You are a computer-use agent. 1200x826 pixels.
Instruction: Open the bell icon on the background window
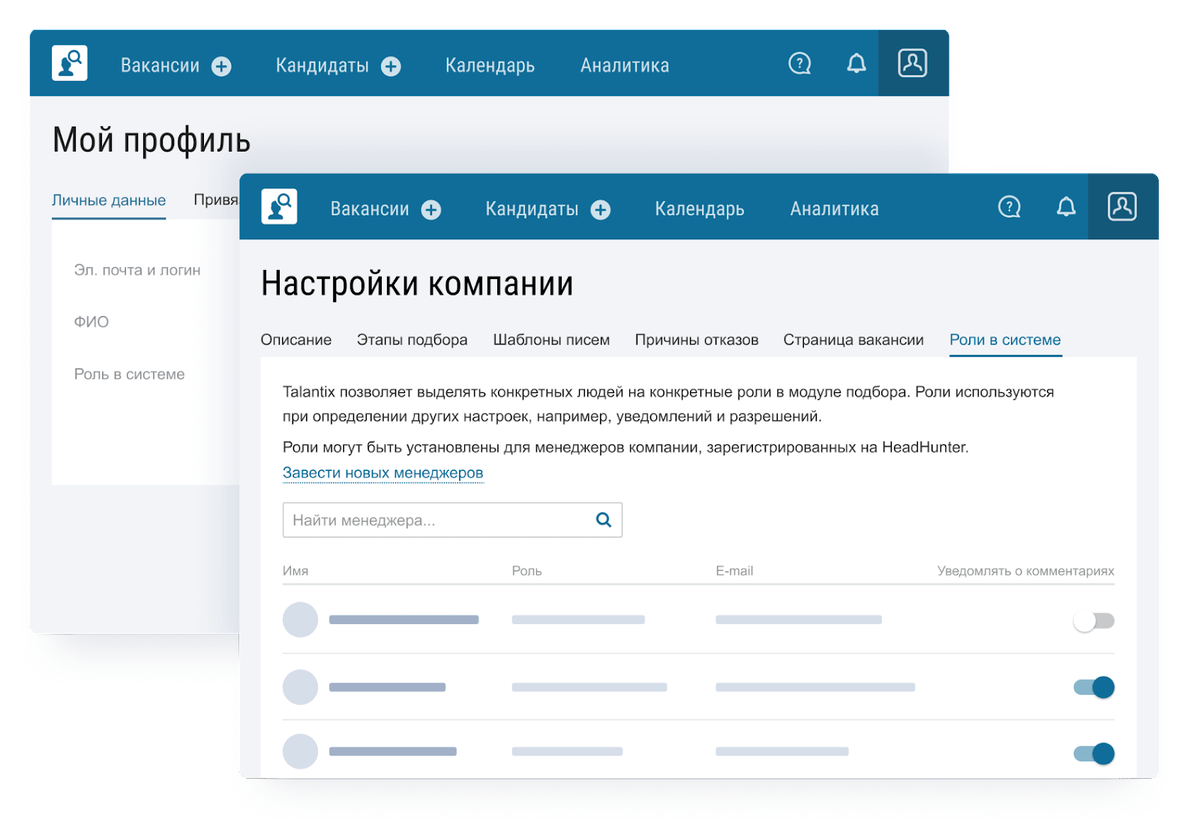coord(856,62)
